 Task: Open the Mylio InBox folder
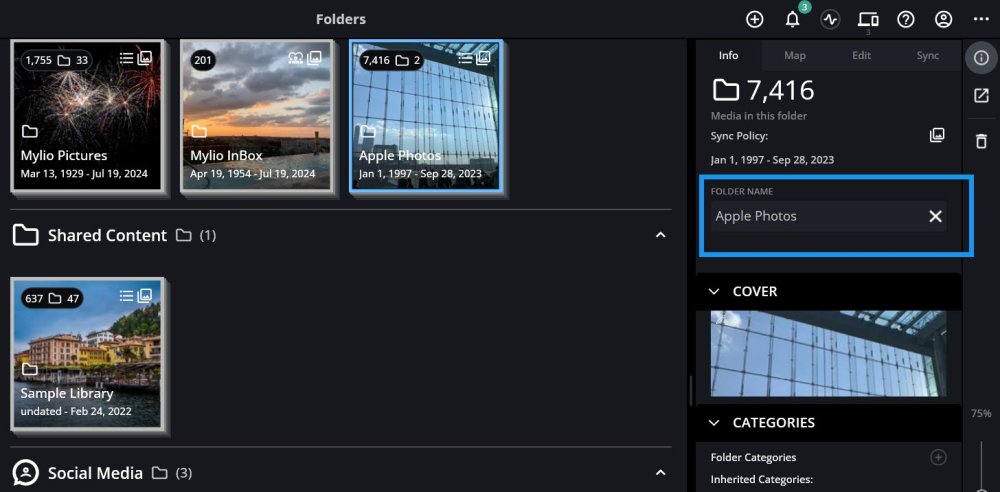click(256, 115)
